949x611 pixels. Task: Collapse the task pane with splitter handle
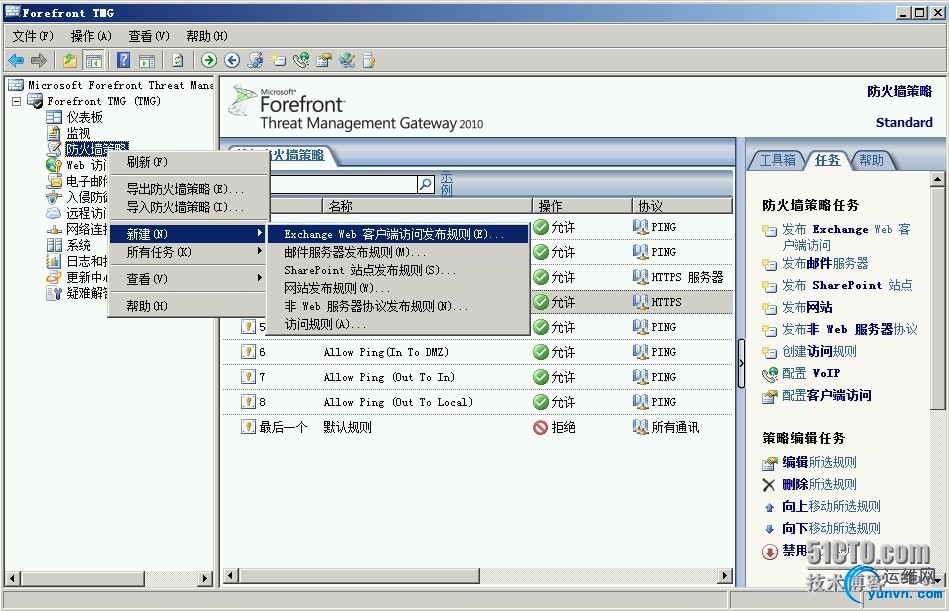[741, 364]
